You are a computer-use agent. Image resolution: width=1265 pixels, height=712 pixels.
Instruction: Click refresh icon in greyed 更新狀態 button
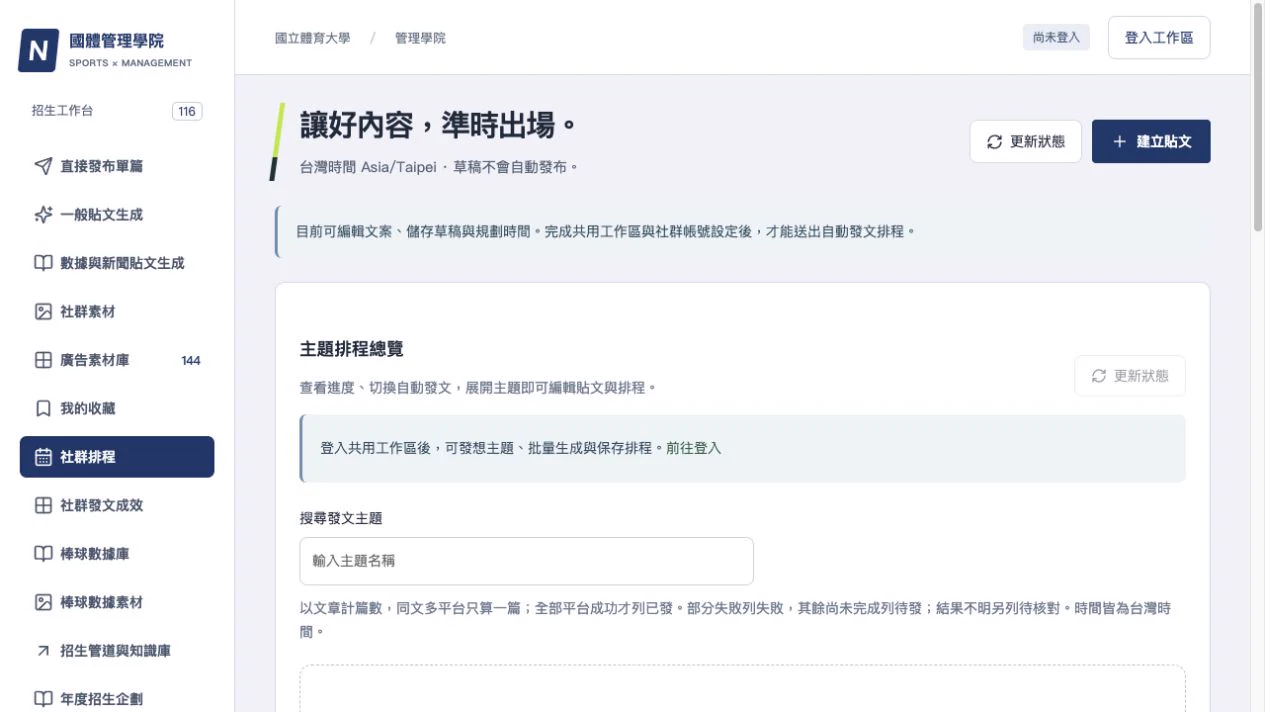[x=1098, y=376]
